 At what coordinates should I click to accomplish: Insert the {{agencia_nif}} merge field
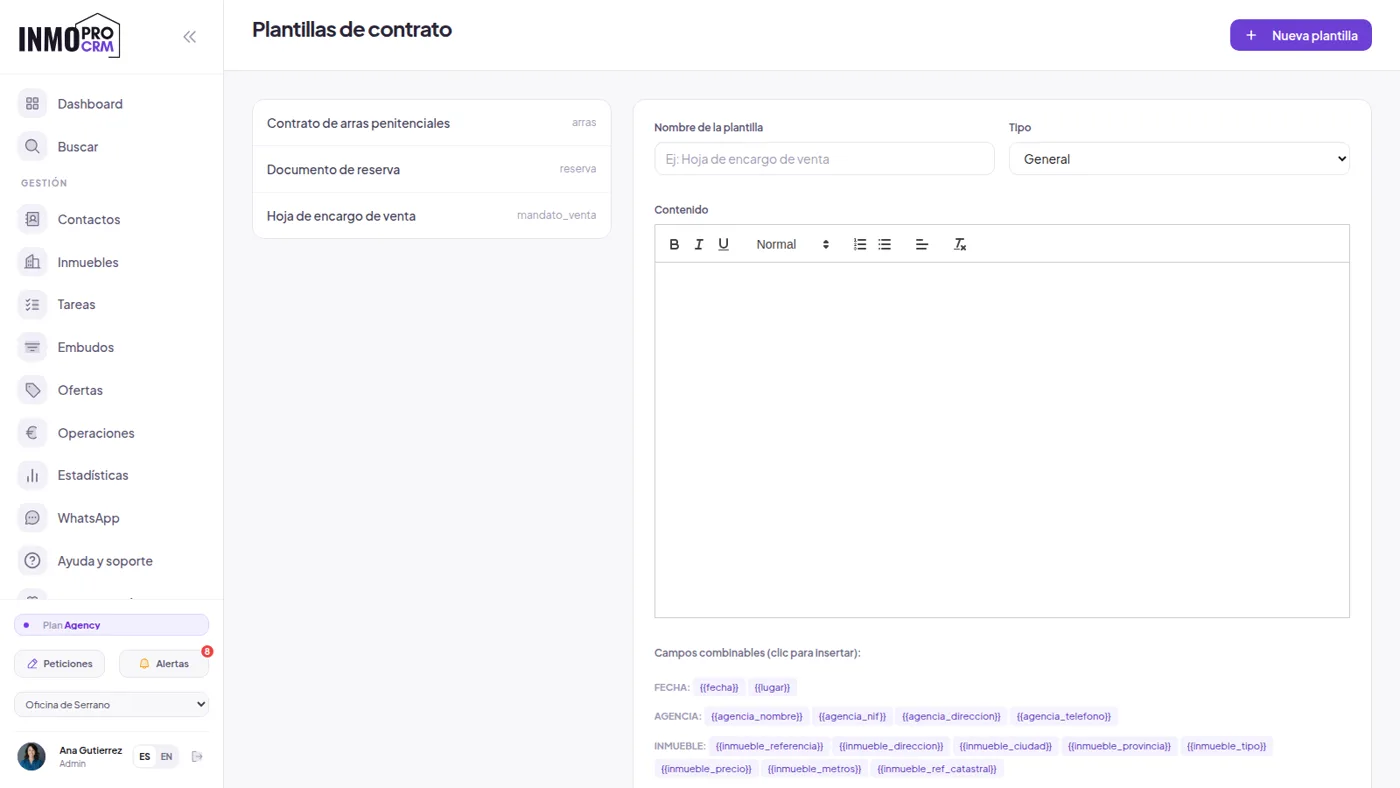(x=852, y=717)
